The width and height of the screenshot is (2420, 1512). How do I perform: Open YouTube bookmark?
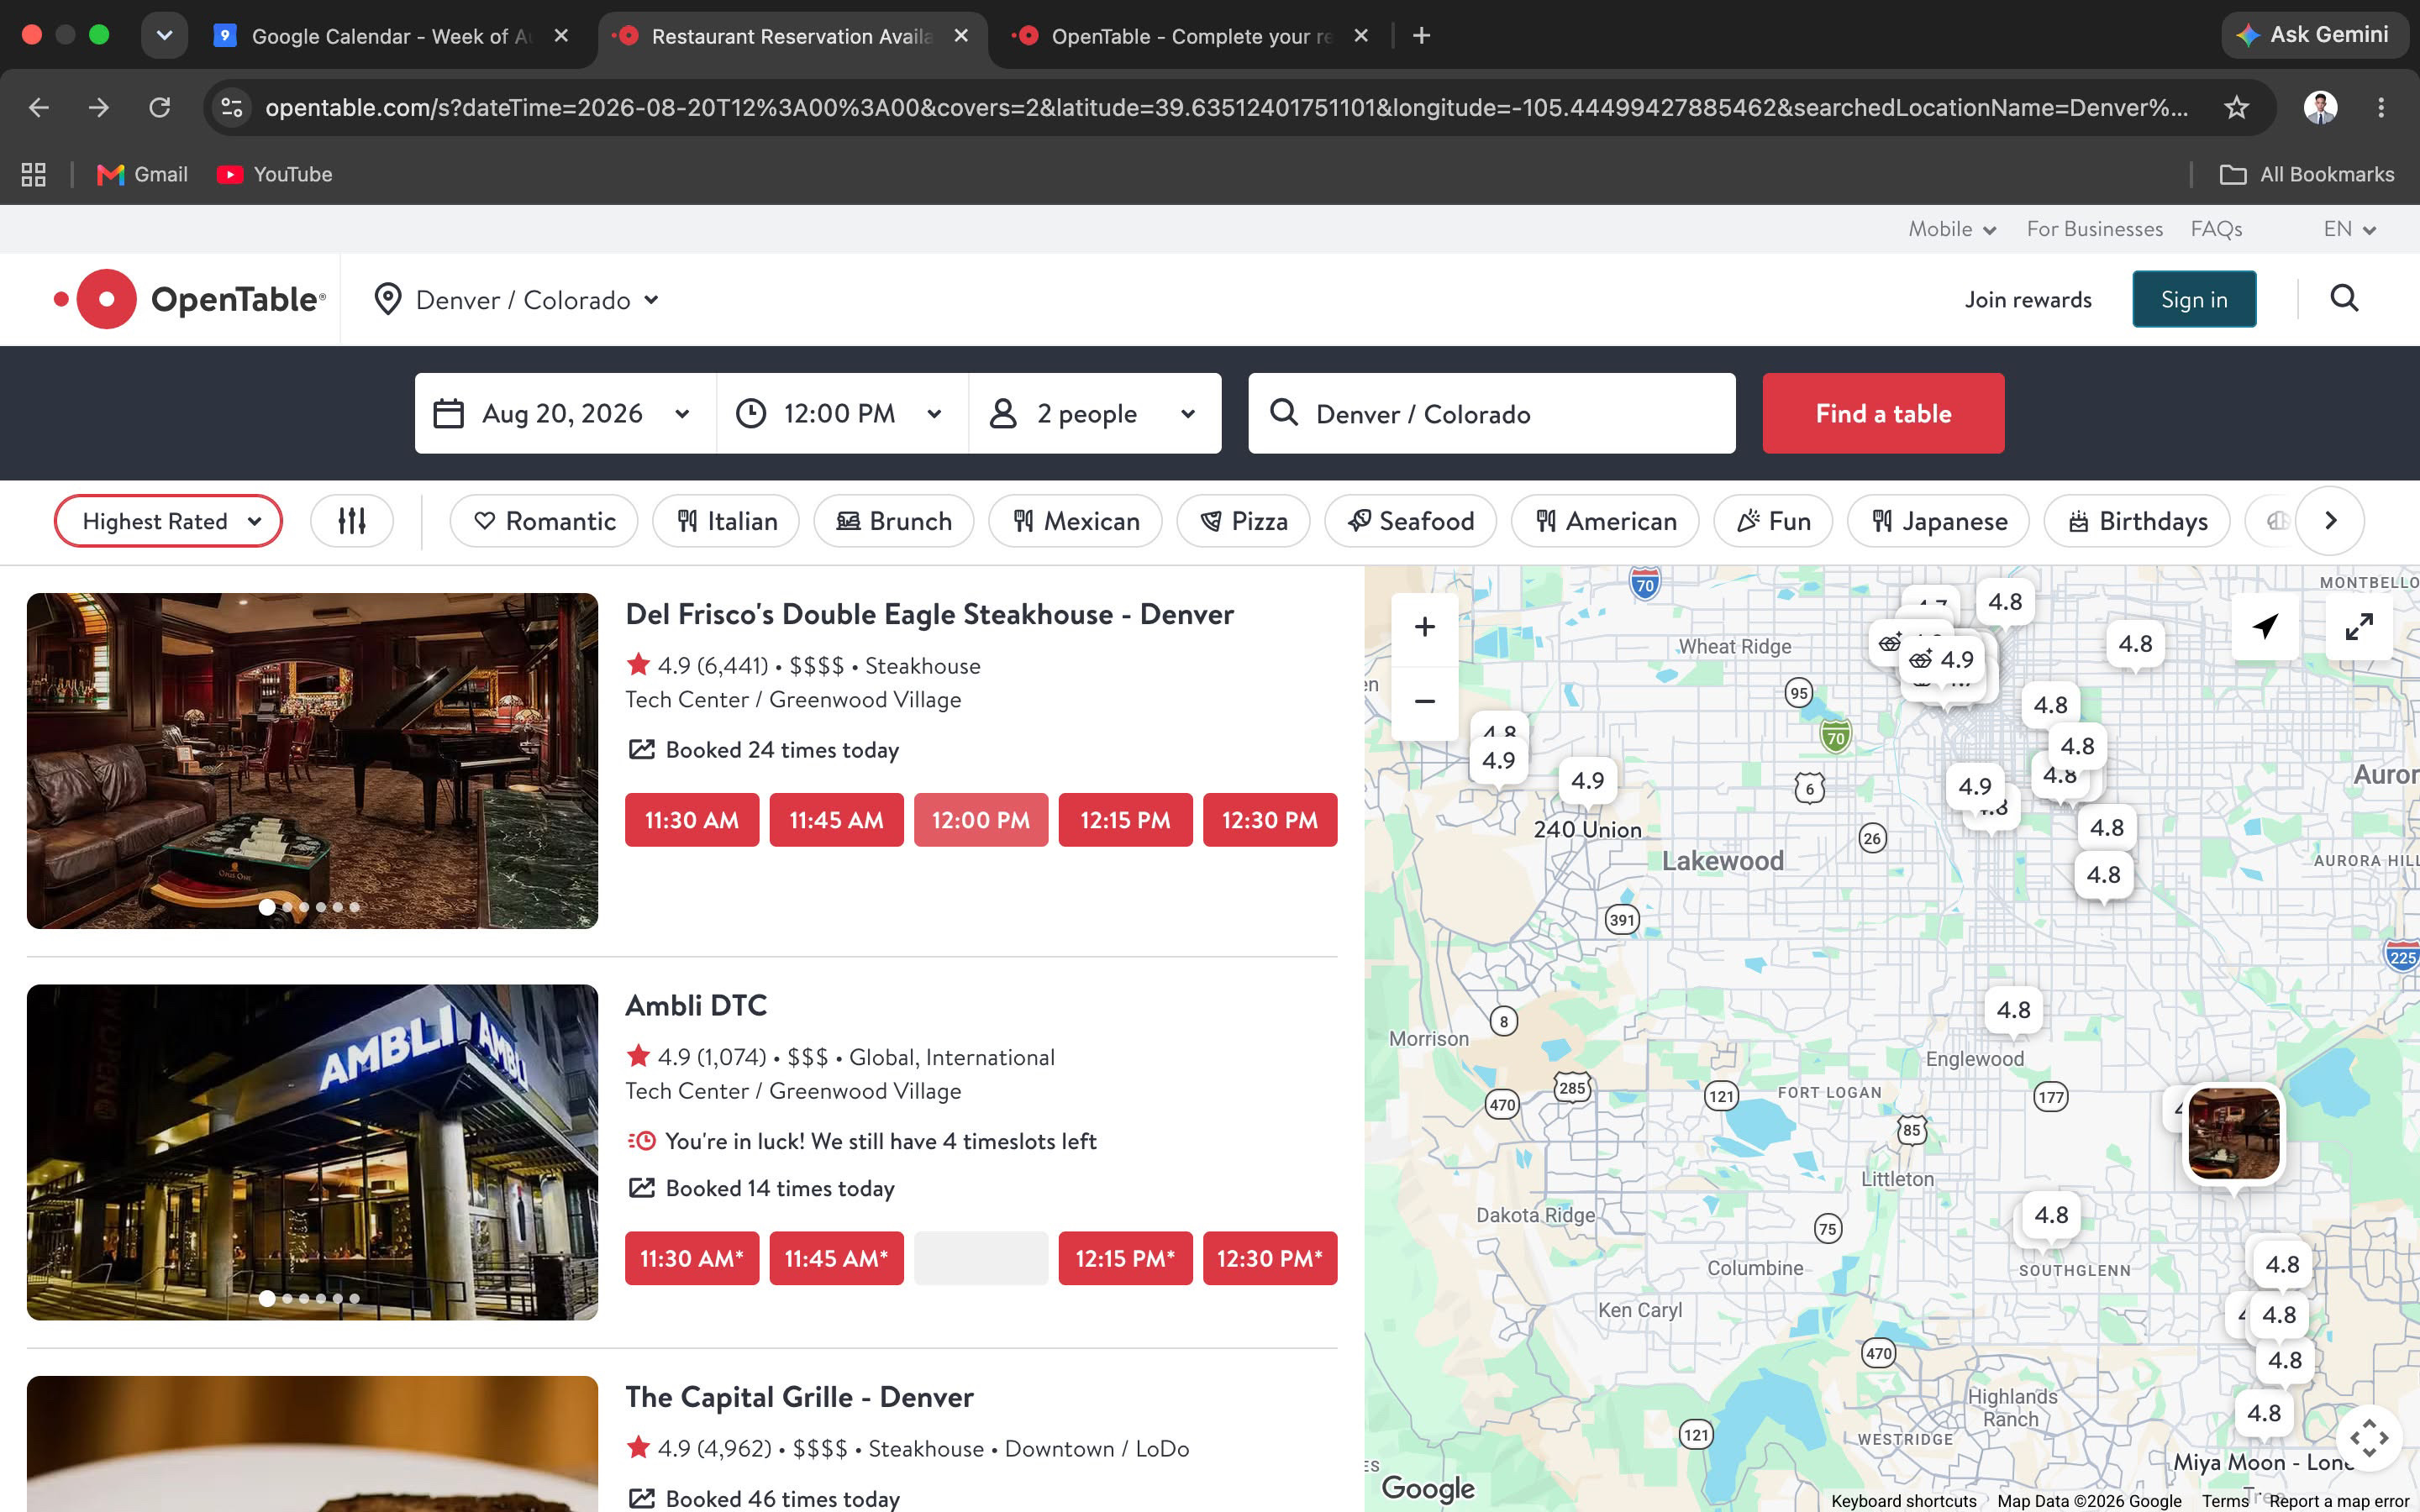[x=275, y=174]
